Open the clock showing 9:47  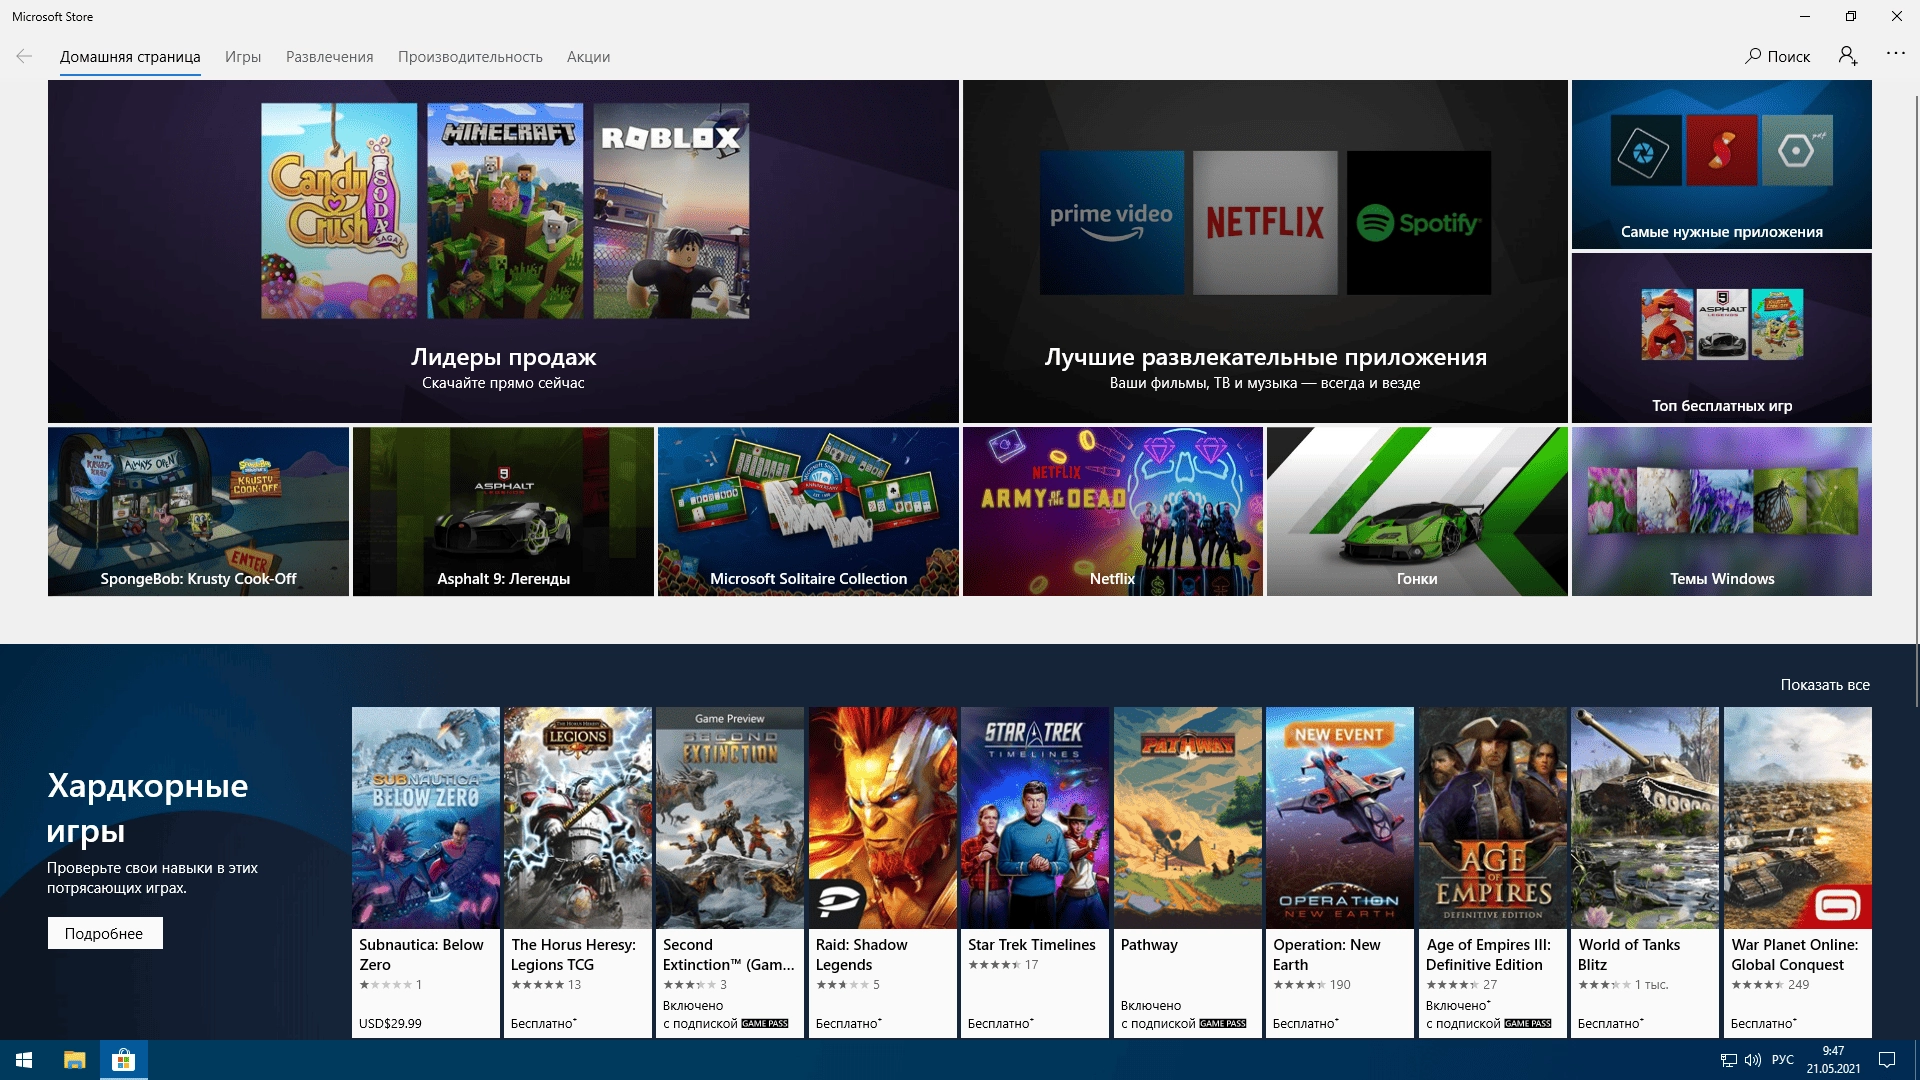[1833, 1060]
